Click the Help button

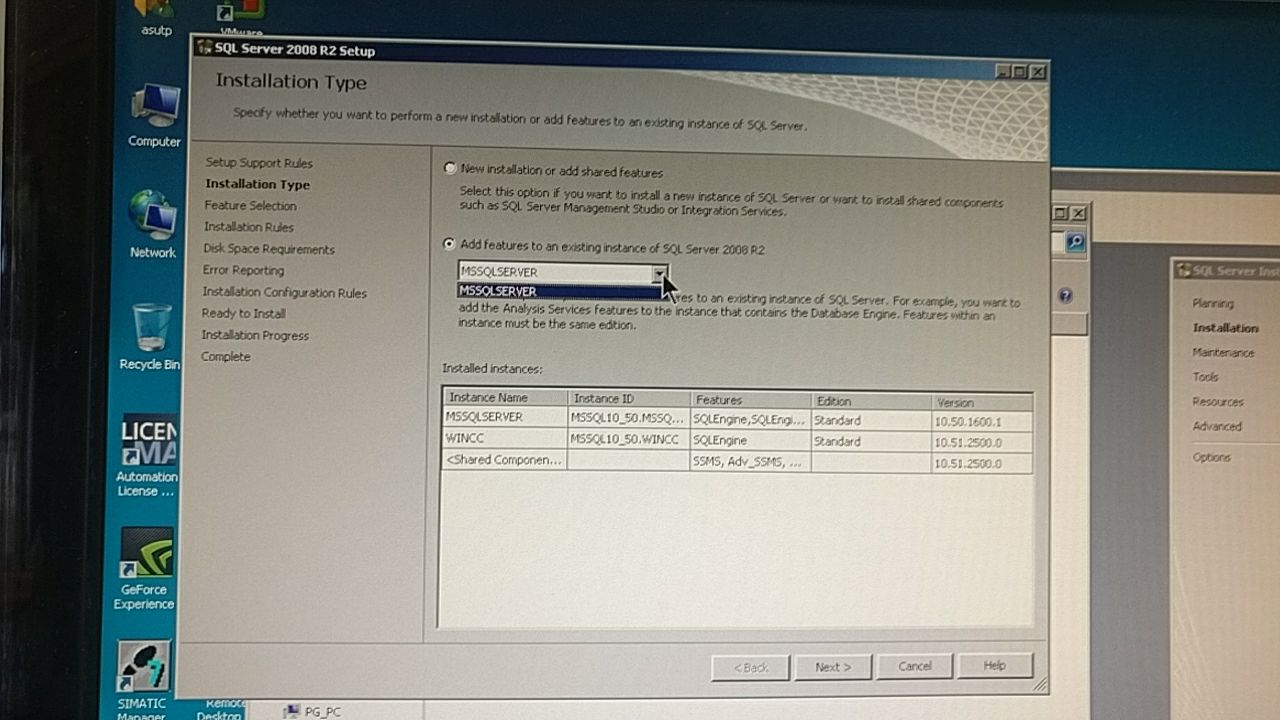coord(994,665)
